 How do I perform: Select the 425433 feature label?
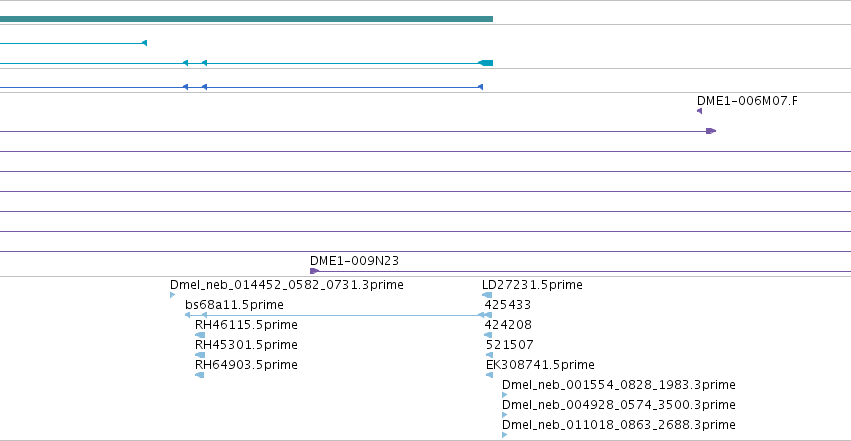coord(508,305)
